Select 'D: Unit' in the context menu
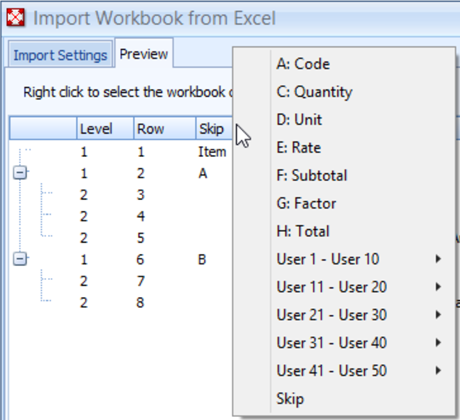 pos(344,120)
